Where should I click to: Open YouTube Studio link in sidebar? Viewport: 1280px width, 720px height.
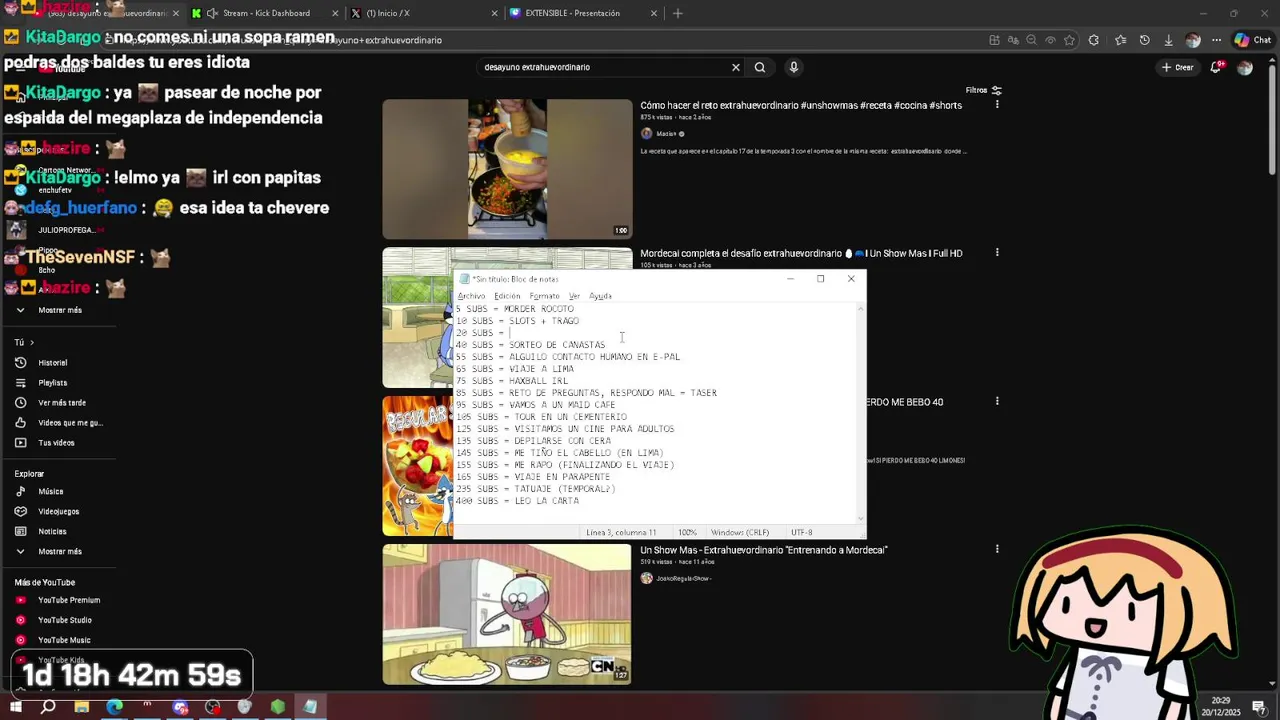tap(64, 620)
